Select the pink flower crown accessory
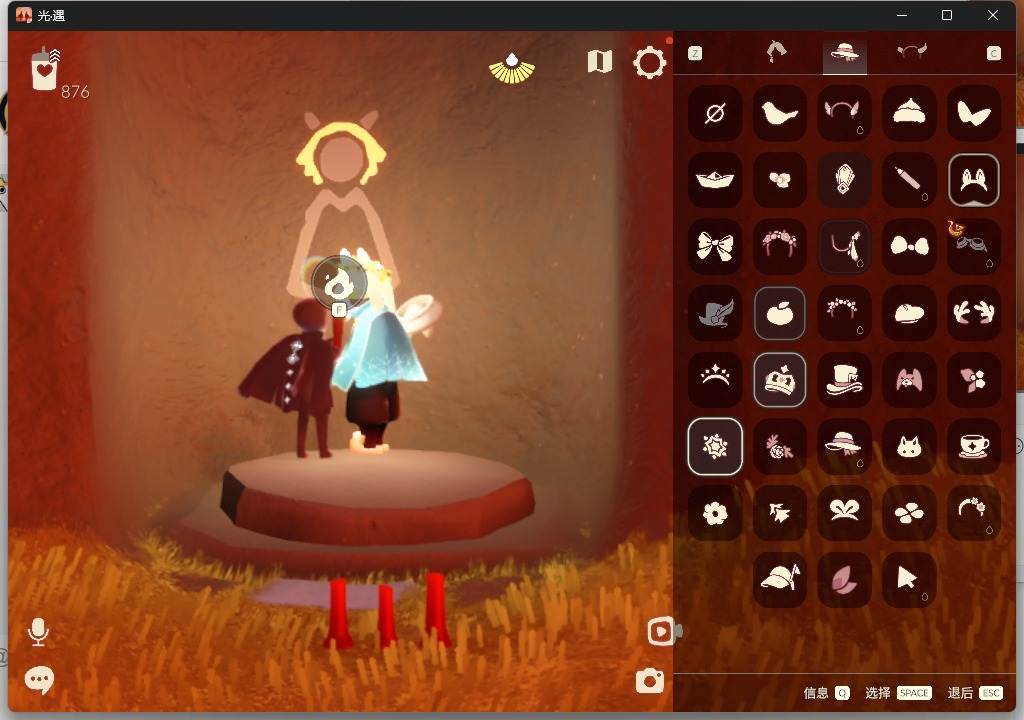The height and width of the screenshot is (720, 1024). click(780, 247)
